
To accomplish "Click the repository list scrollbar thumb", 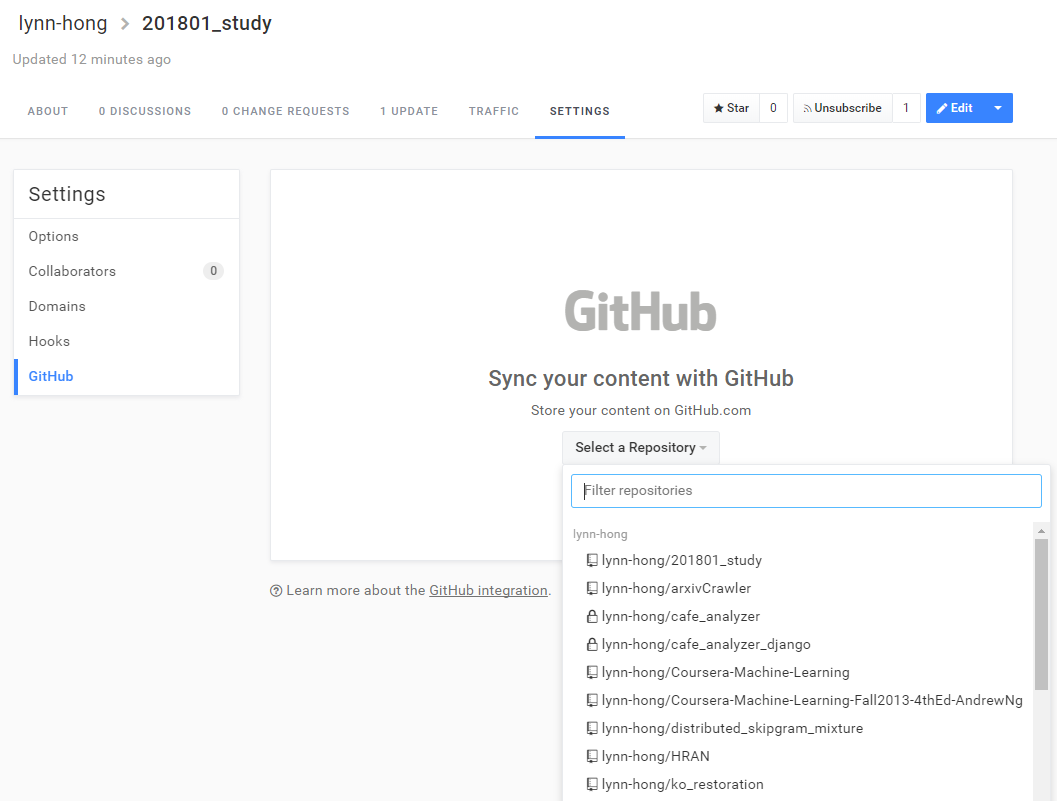I will click(x=1041, y=614).
